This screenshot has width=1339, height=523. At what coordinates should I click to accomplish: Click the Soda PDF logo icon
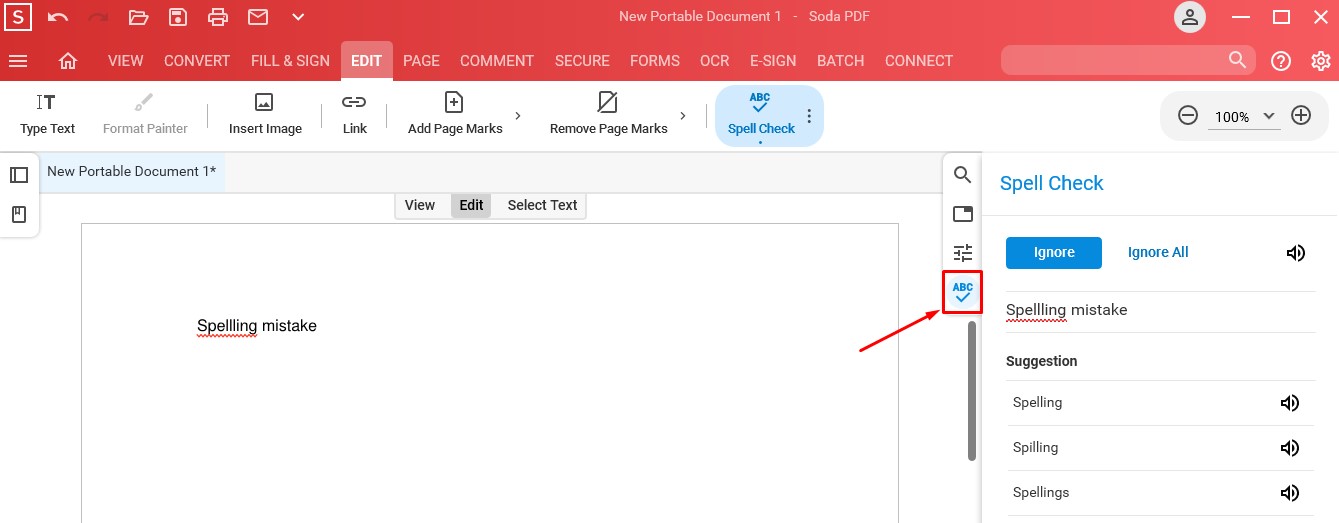click(18, 17)
